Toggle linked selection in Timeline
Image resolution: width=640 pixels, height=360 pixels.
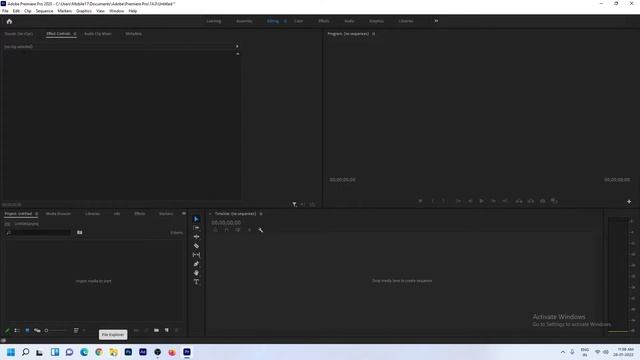coord(238,230)
